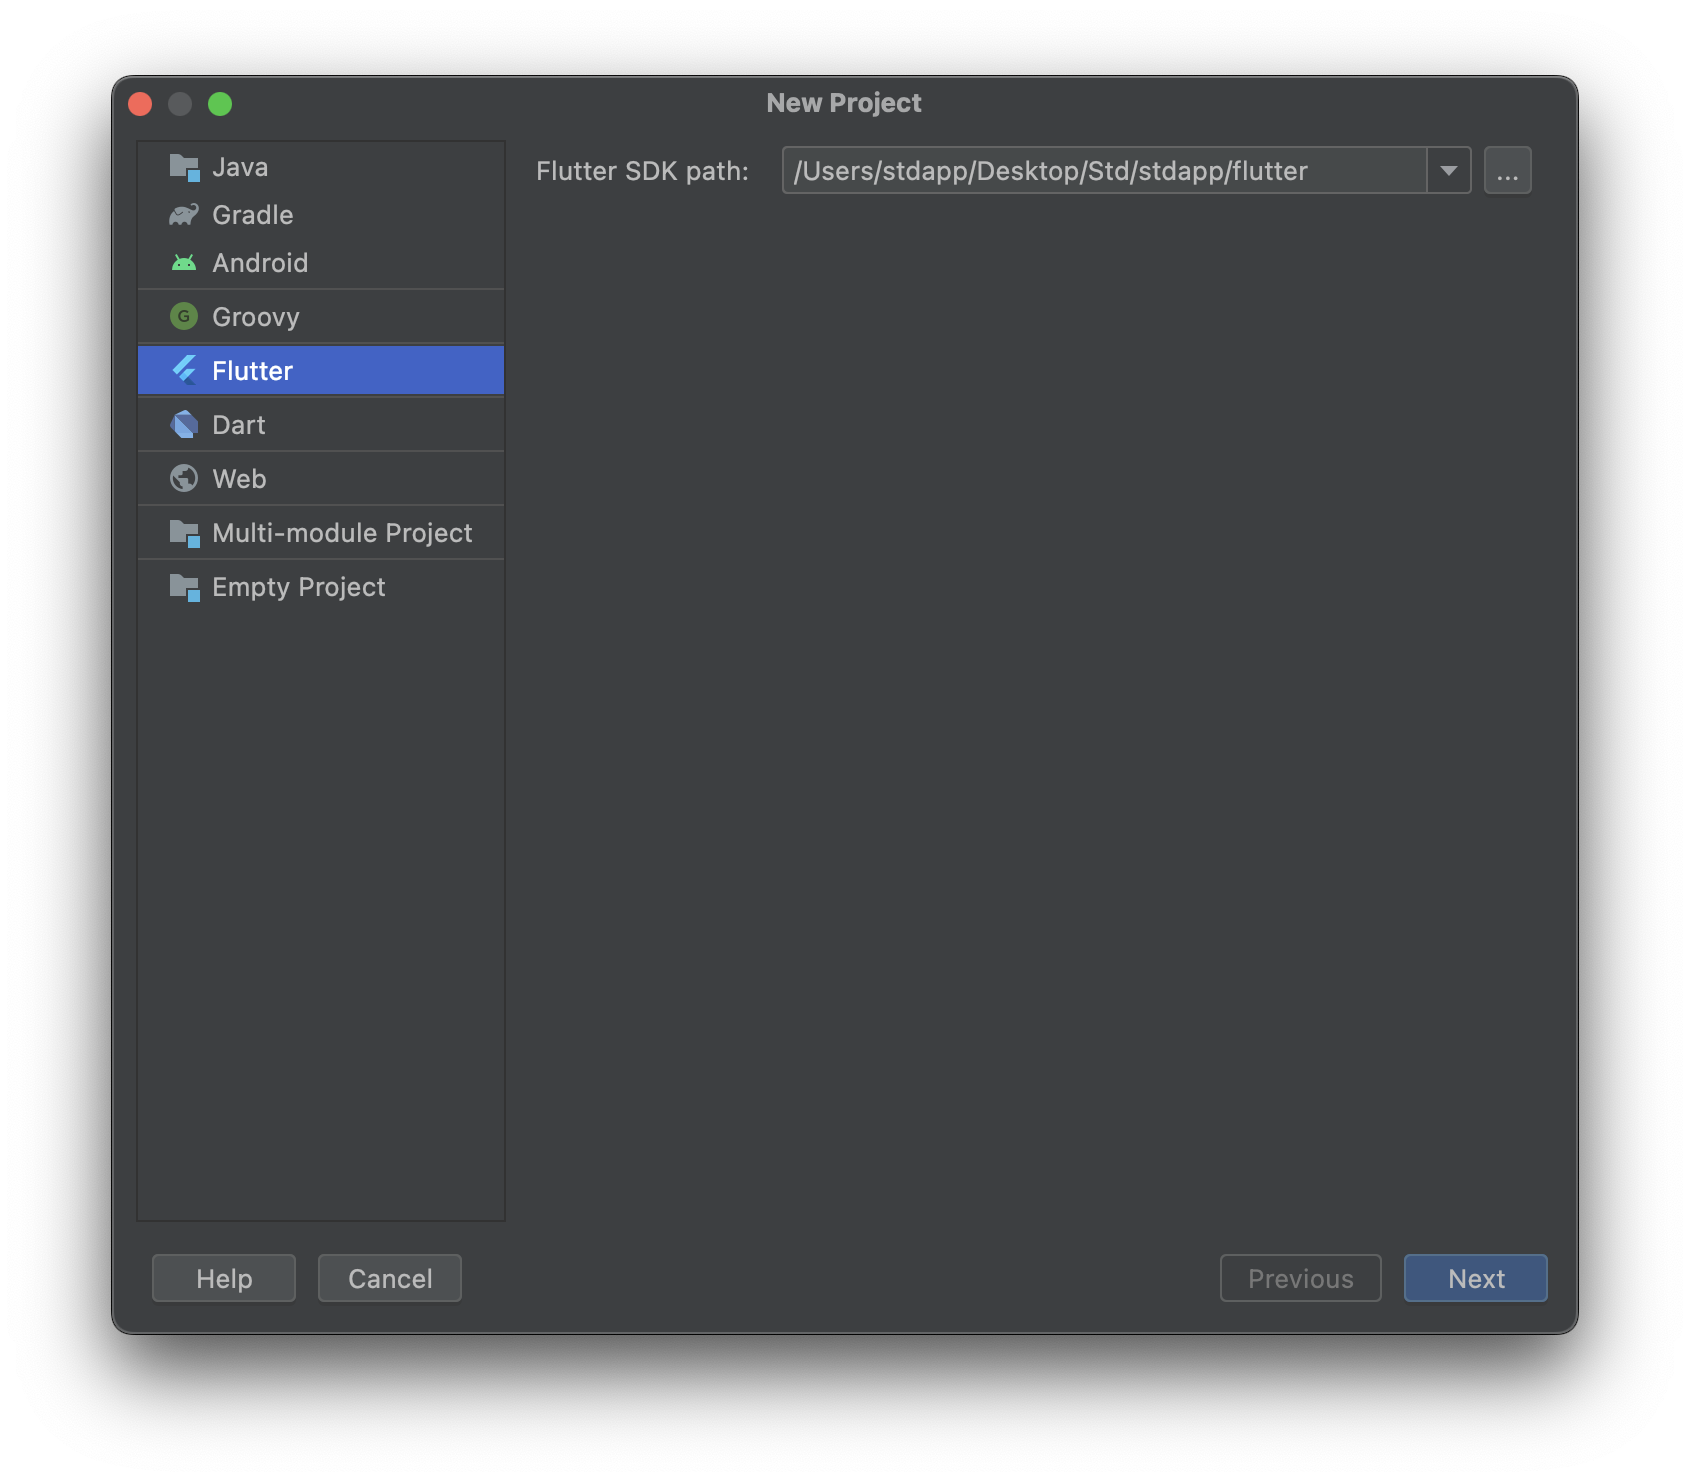Choose Android in the project list

[321, 263]
